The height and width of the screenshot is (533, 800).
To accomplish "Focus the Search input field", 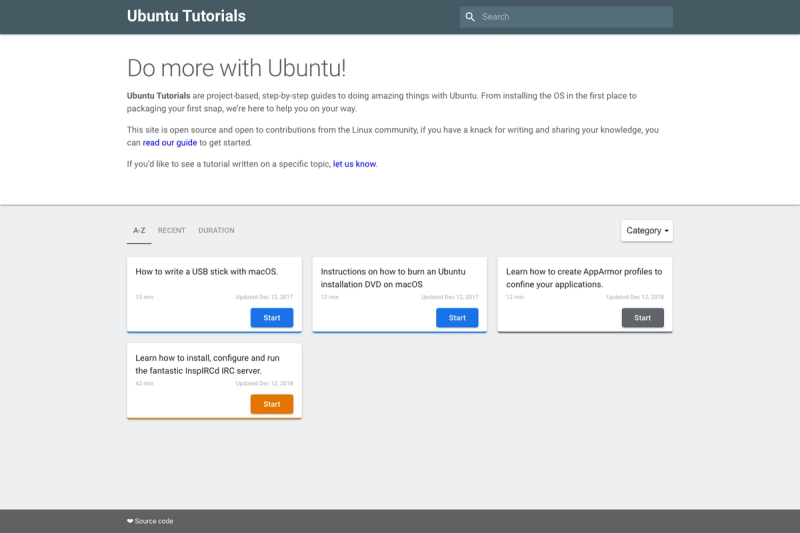I will pyautogui.click(x=566, y=17).
